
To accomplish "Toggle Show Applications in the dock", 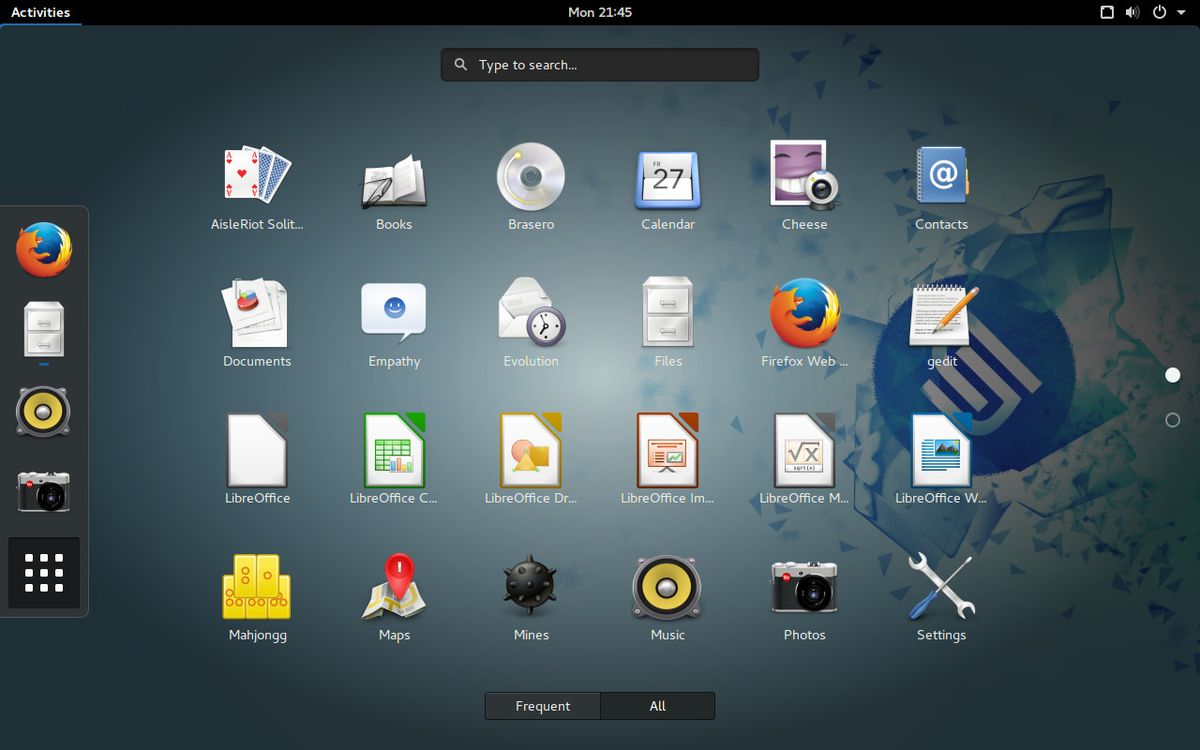I will [x=43, y=572].
